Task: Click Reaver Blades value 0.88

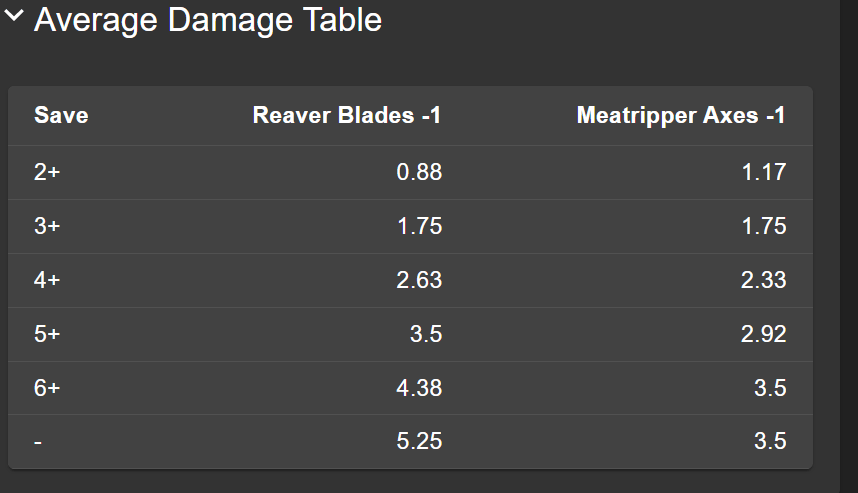Action: click(419, 172)
